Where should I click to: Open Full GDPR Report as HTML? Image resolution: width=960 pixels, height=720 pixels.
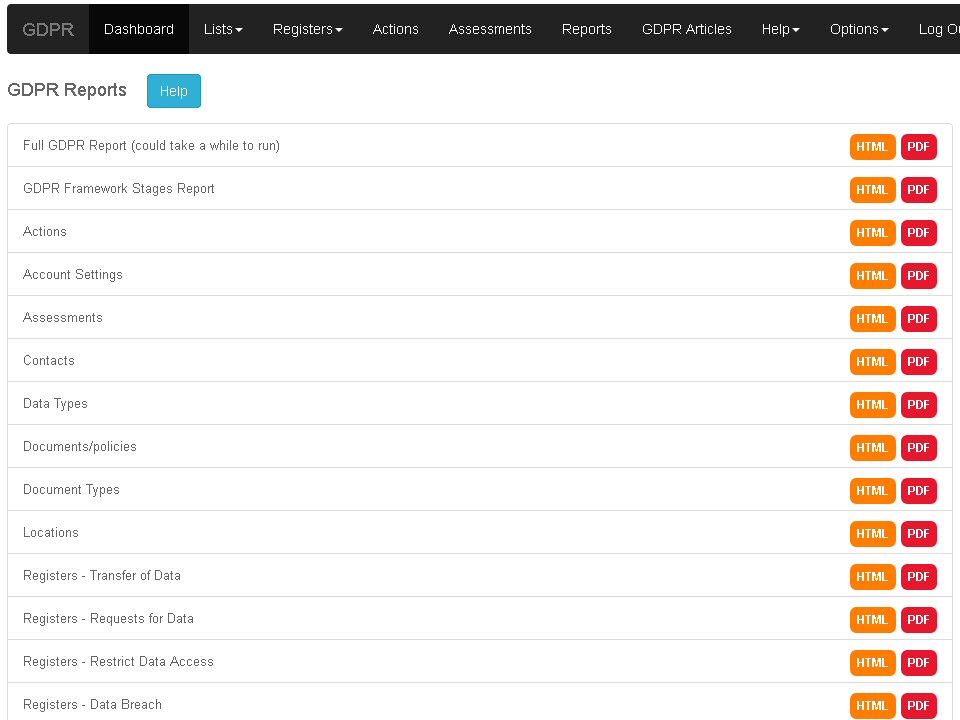click(872, 147)
